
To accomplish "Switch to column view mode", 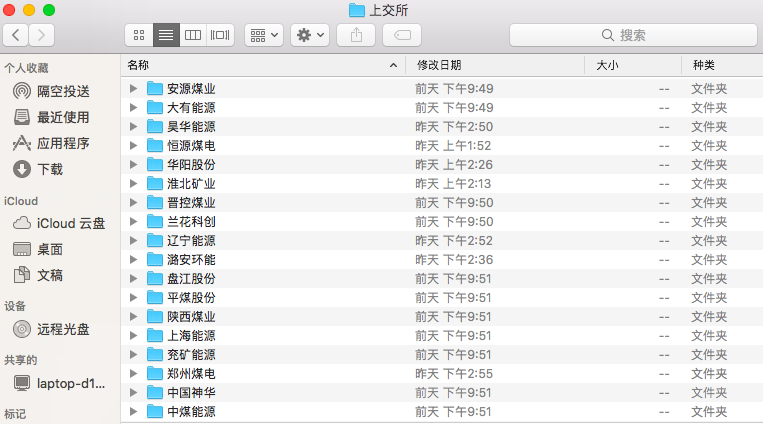I will coord(193,35).
